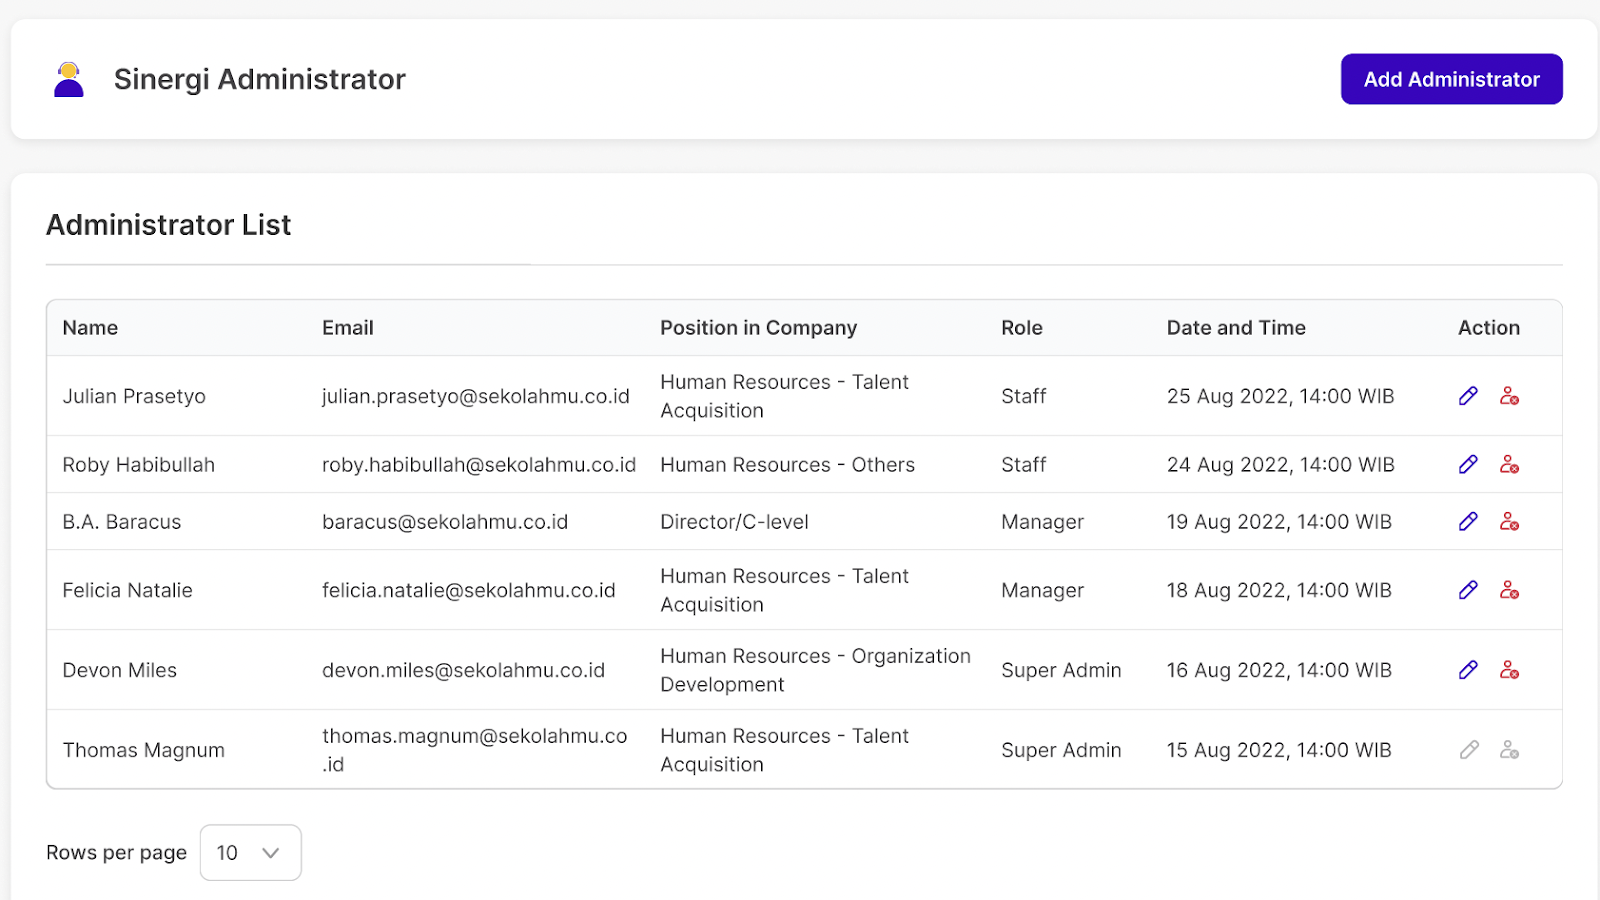Click Manager role in Felicia Natalie's row
The image size is (1600, 900).
point(1042,591)
